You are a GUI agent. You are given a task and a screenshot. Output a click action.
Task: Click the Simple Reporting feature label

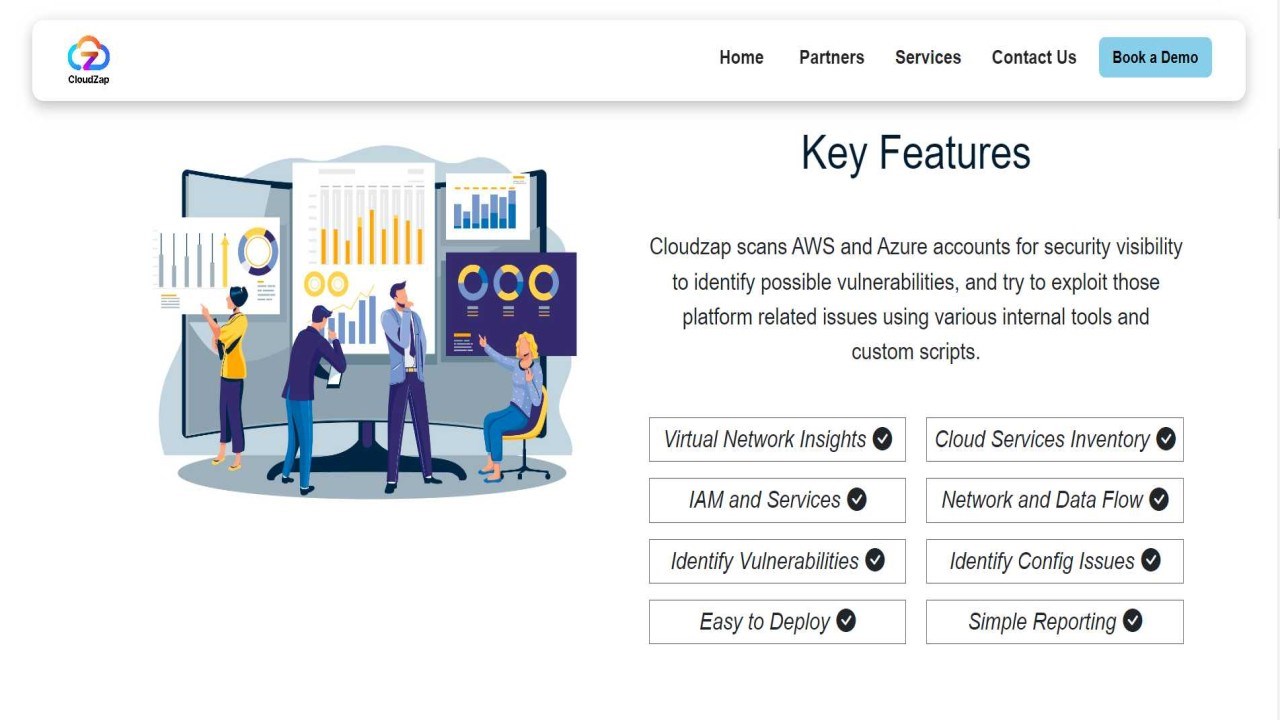click(x=1042, y=622)
